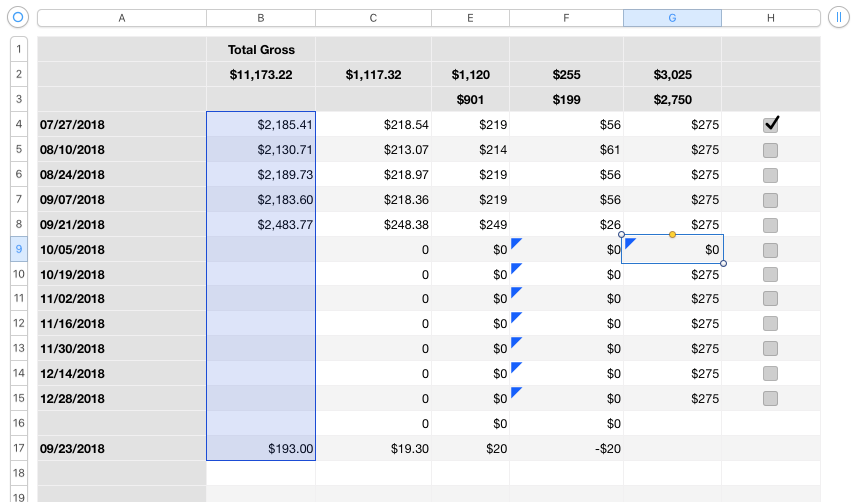
Task: Uncheck the 07/27/2018 row checkbox
Action: pos(770,124)
